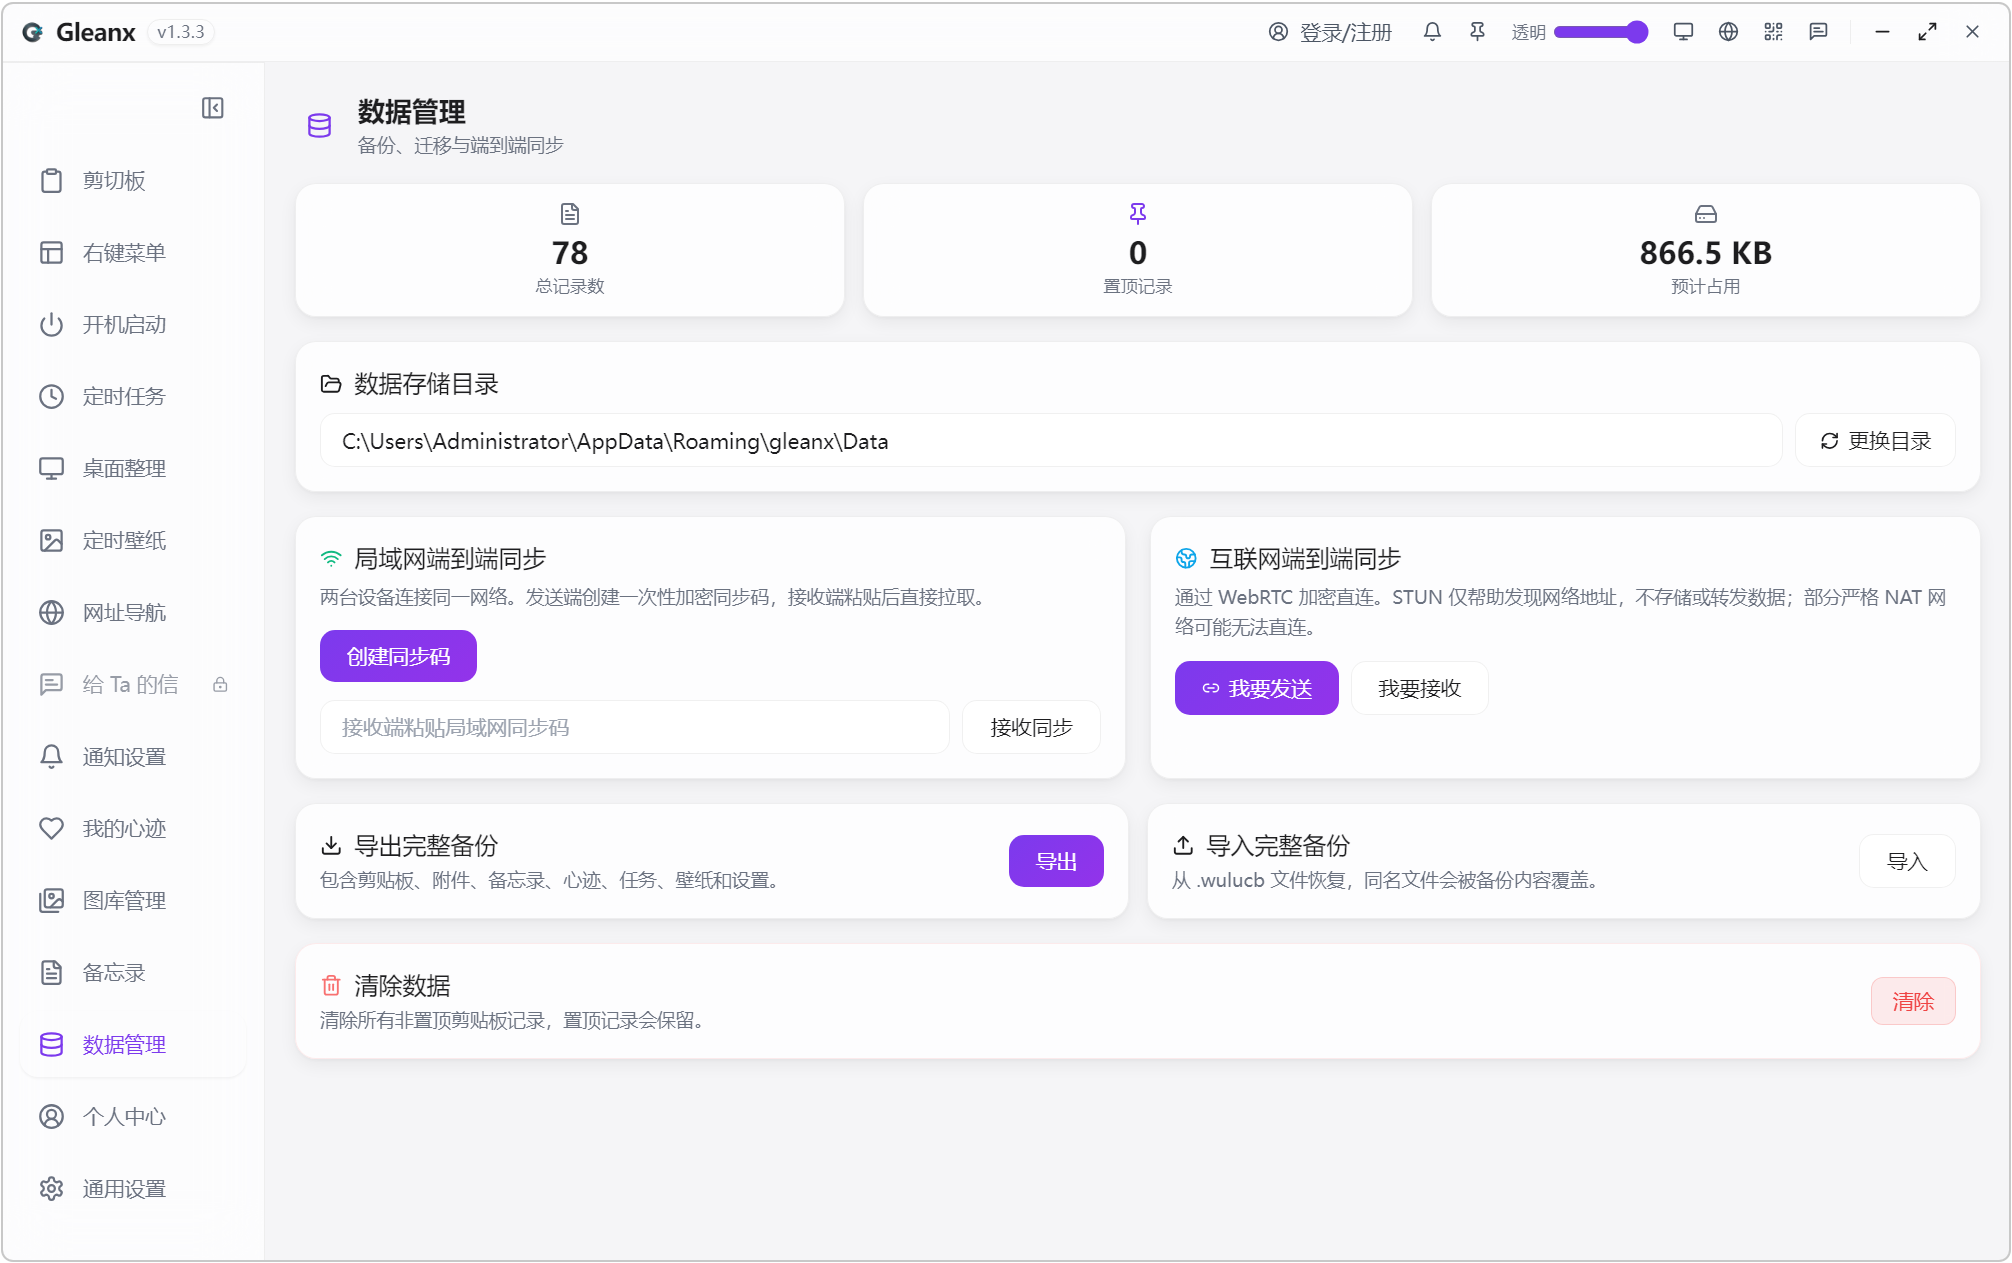The image size is (2012, 1263).
Task: Adjust the 透明 transparency slider
Action: pyautogui.click(x=1601, y=32)
